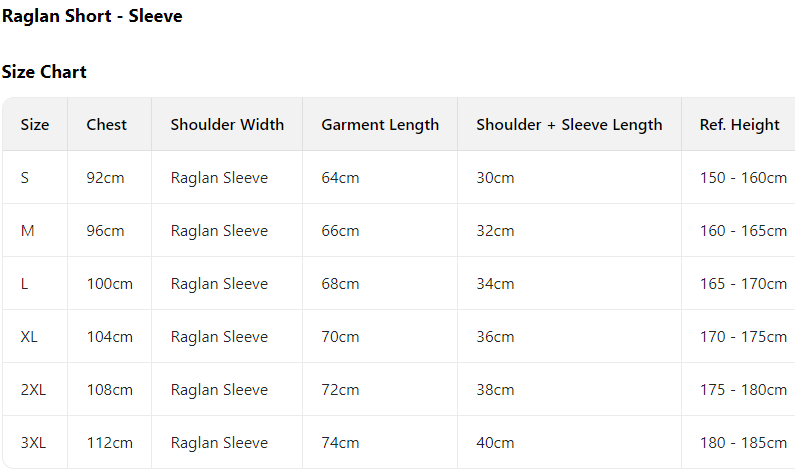Click the 68cm garment length cell
Screen dimensions: 800x472
click(340, 284)
